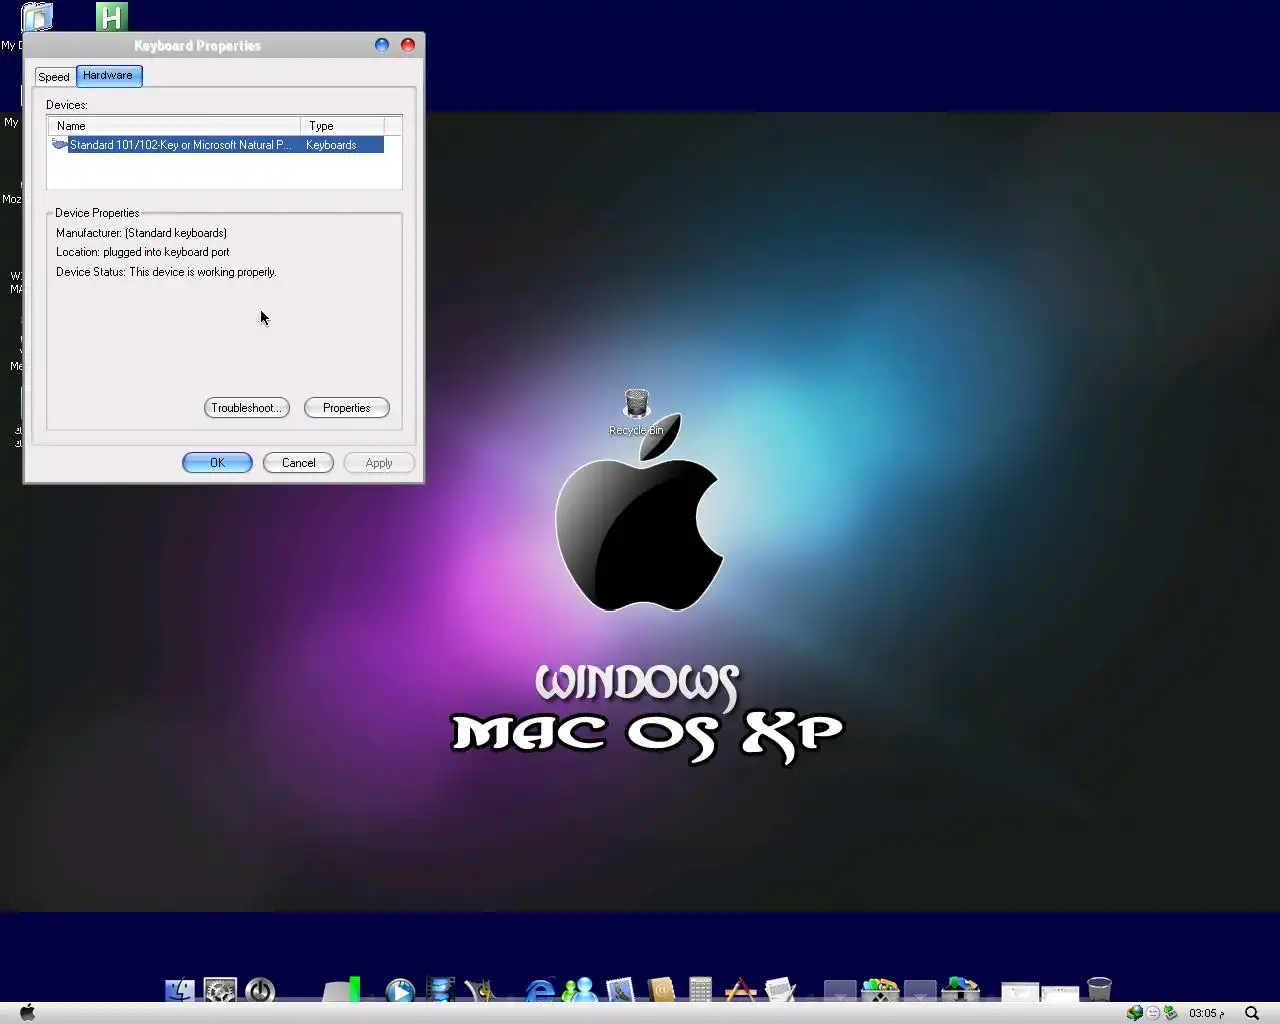Click the round face tray icon
Screen dimensions: 1280x1024
(x=1153, y=1013)
